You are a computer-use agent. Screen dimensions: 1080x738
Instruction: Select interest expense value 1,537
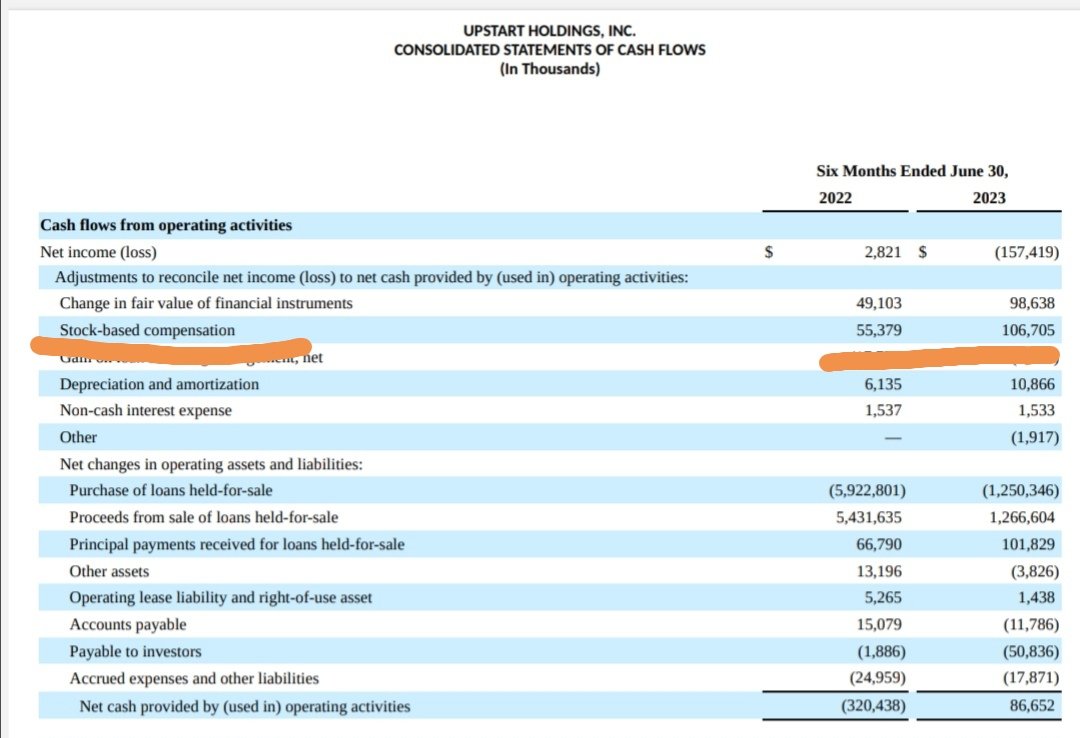882,411
